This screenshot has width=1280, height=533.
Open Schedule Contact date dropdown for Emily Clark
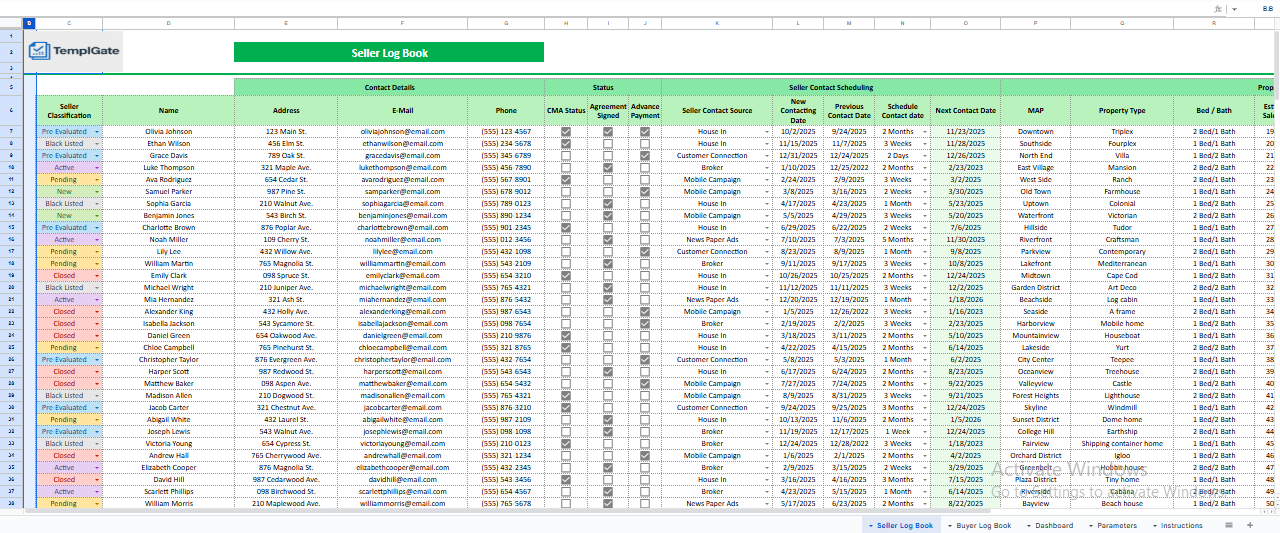[x=924, y=275]
